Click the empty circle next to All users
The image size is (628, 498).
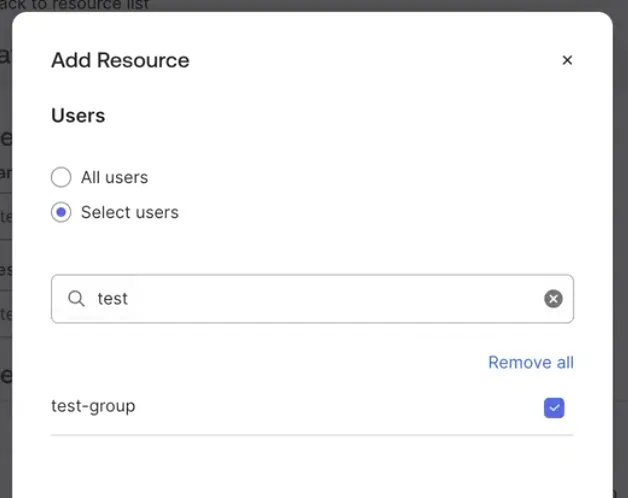61,177
